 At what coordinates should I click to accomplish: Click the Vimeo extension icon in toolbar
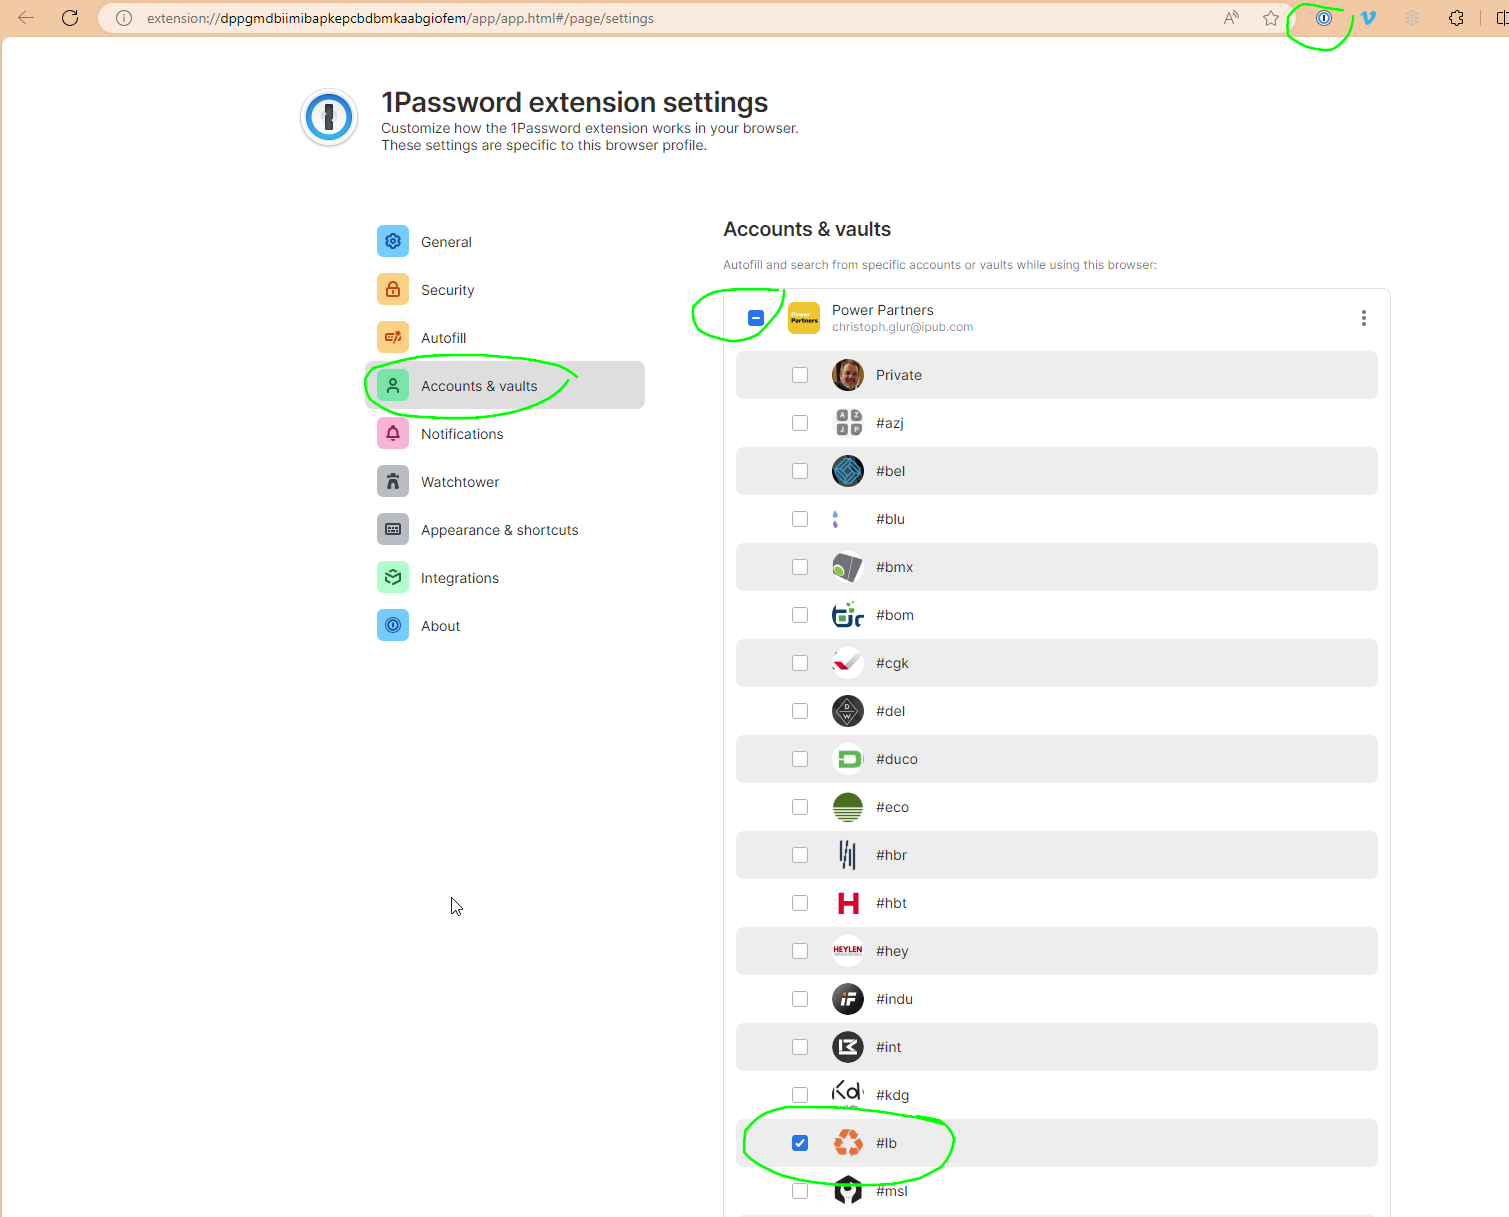[1368, 18]
